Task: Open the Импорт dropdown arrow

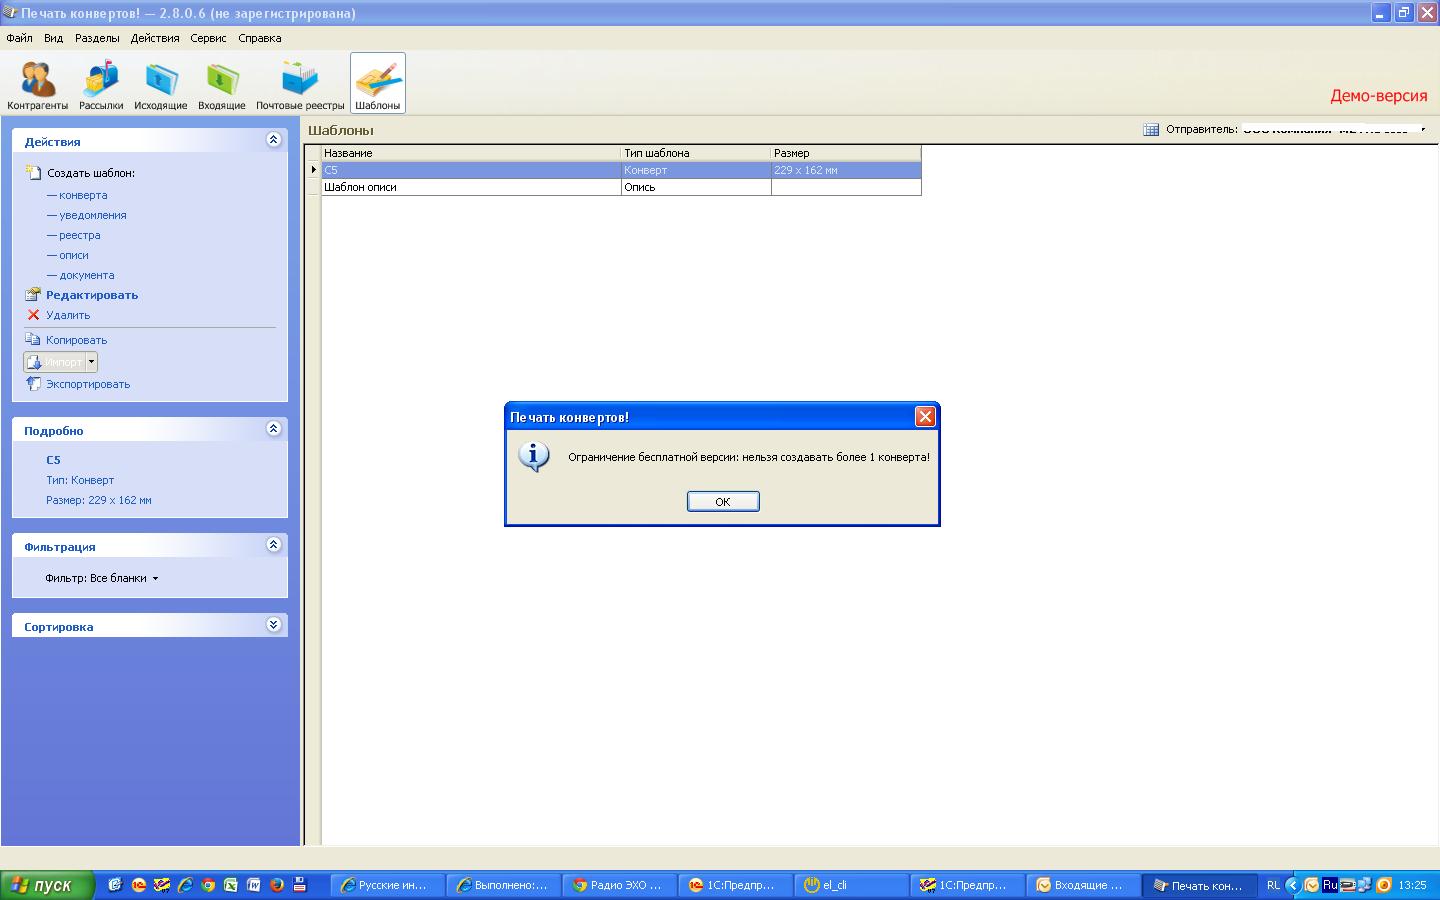Action: pos(91,362)
